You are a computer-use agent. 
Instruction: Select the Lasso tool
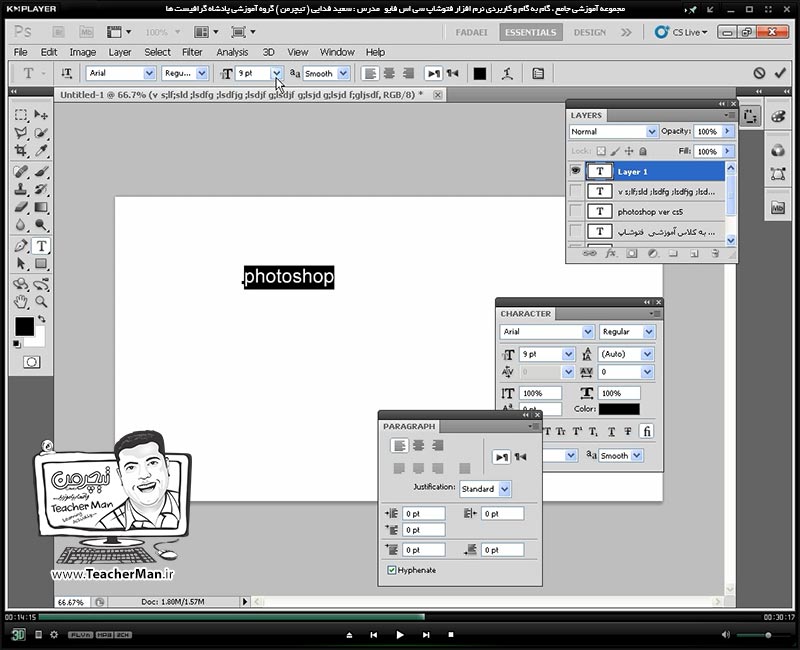click(x=21, y=133)
